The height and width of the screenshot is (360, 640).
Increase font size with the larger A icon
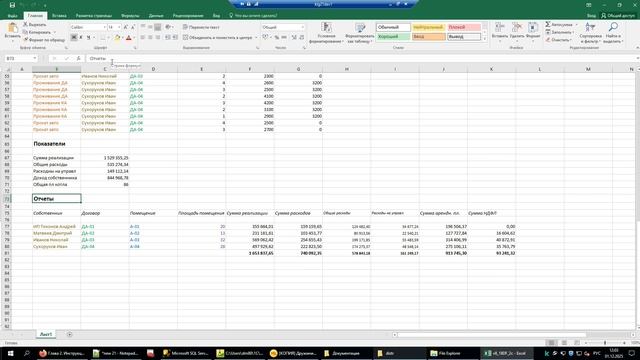click(x=126, y=27)
